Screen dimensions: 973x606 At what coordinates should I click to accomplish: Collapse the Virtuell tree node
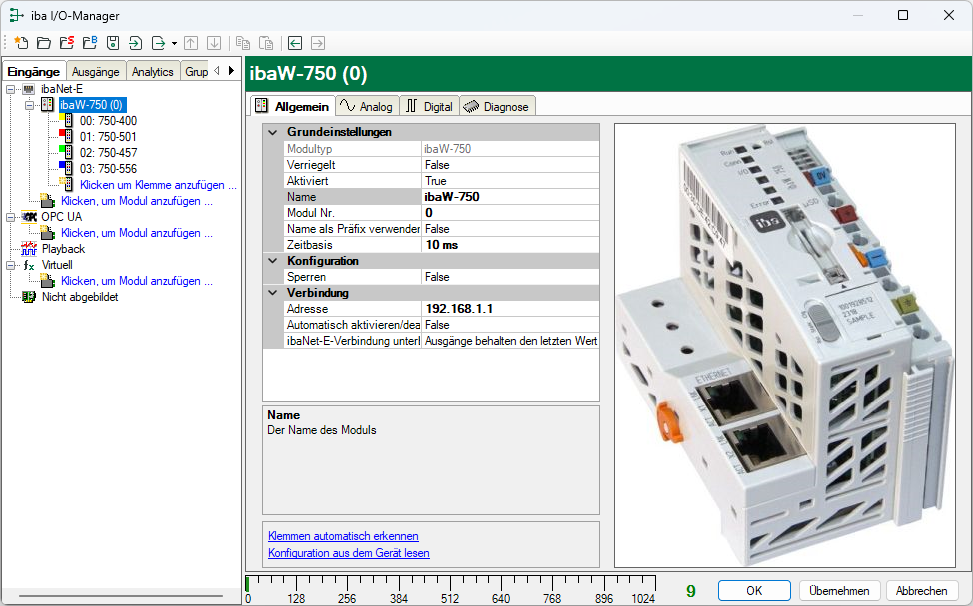[11, 265]
